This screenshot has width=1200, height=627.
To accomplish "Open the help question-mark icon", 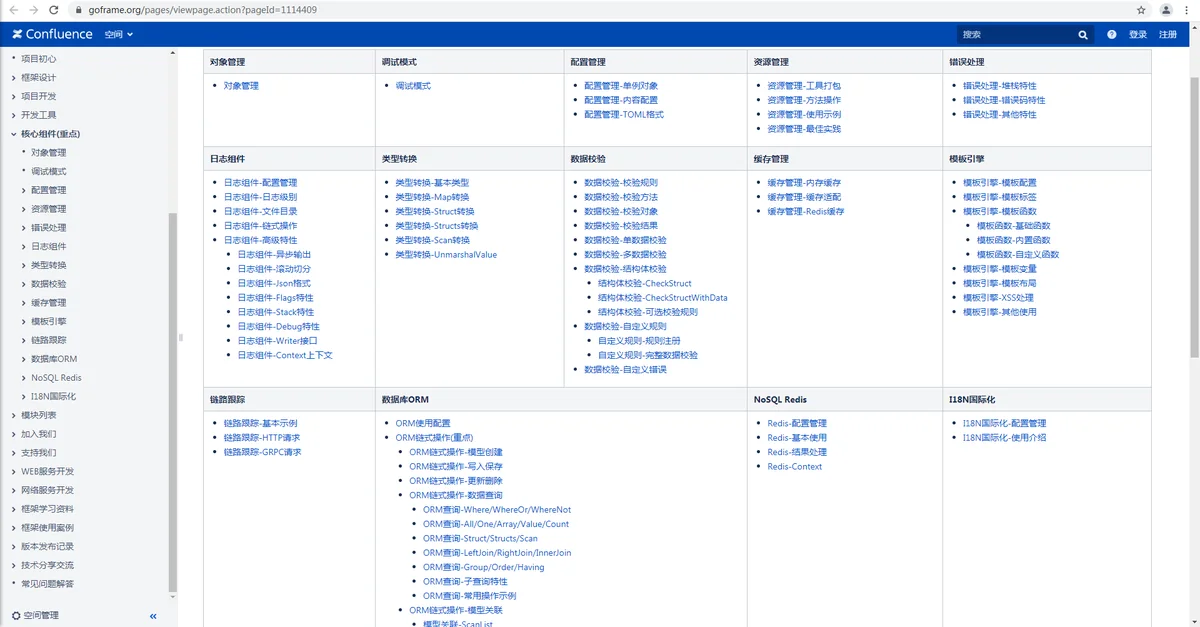I will pyautogui.click(x=1111, y=34).
